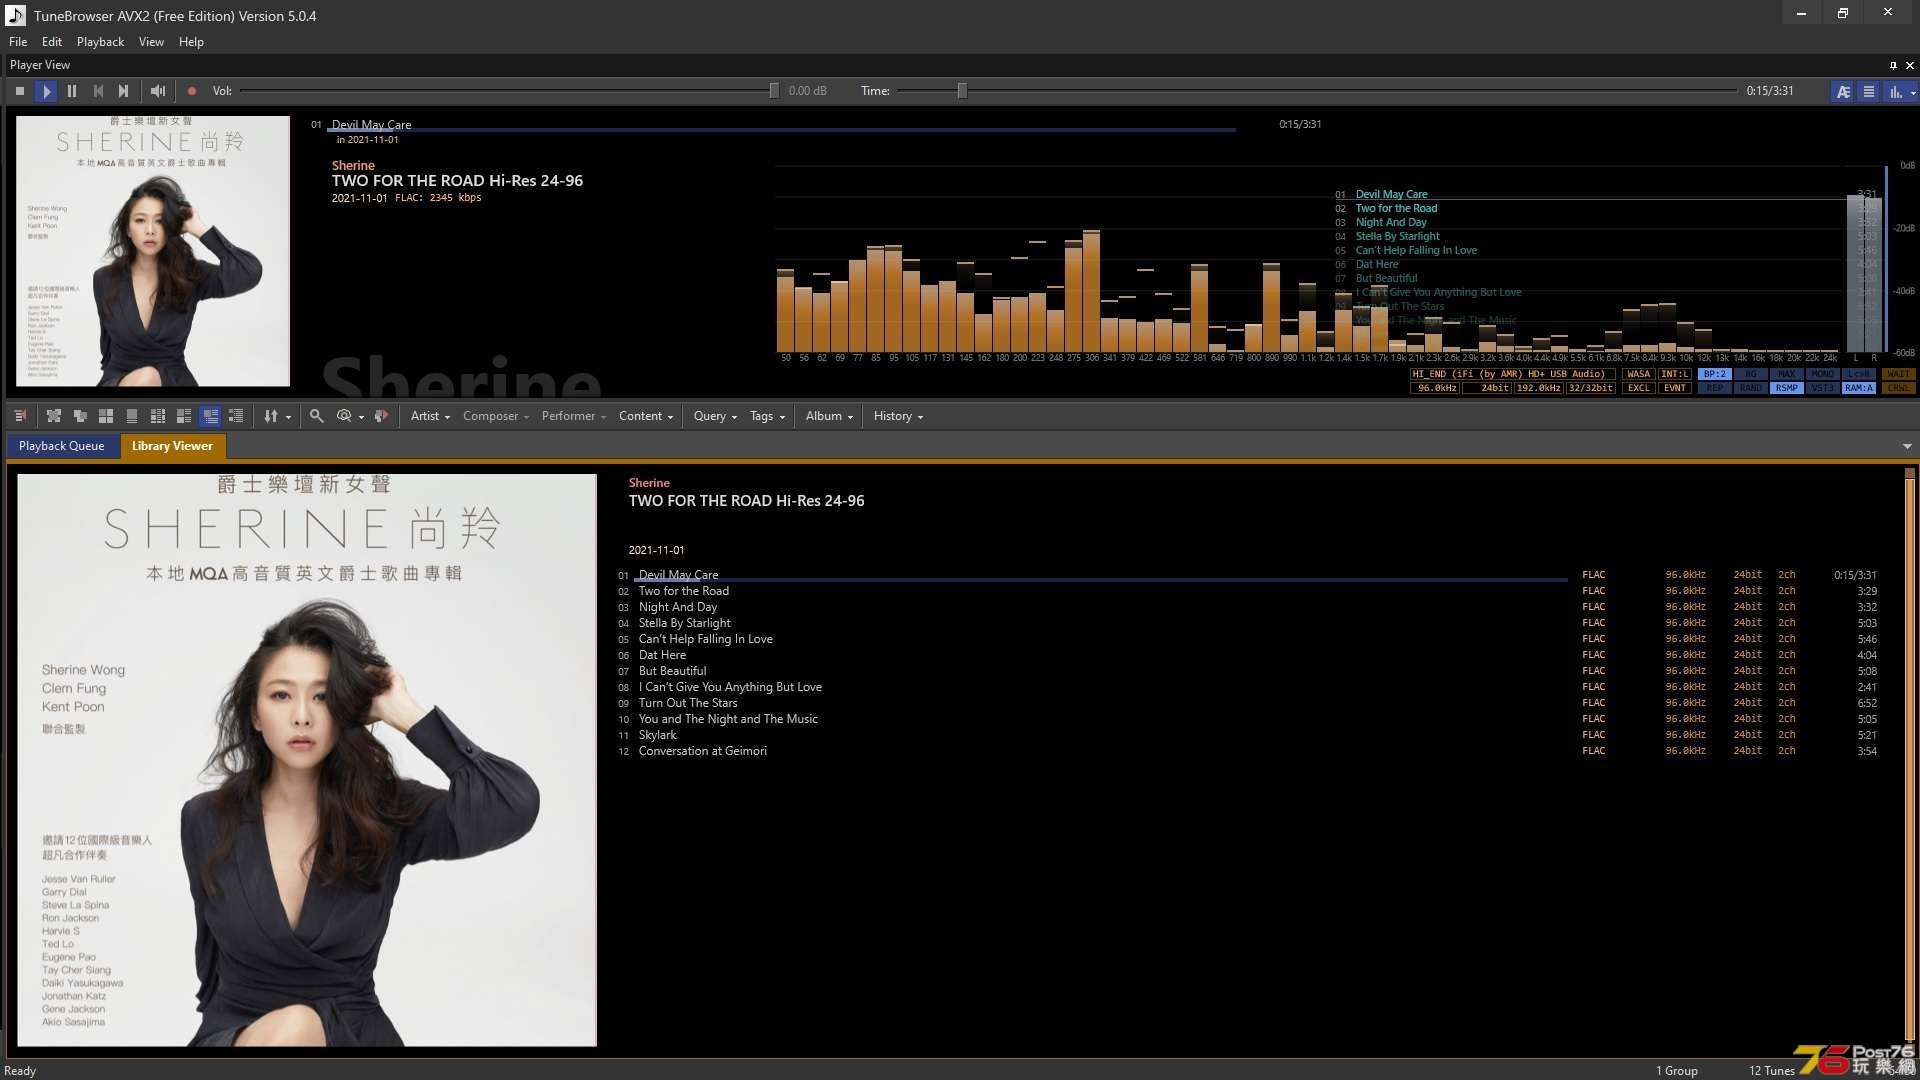Click the list view icon in Player View
This screenshot has width=1920, height=1080.
pyautogui.click(x=1868, y=91)
